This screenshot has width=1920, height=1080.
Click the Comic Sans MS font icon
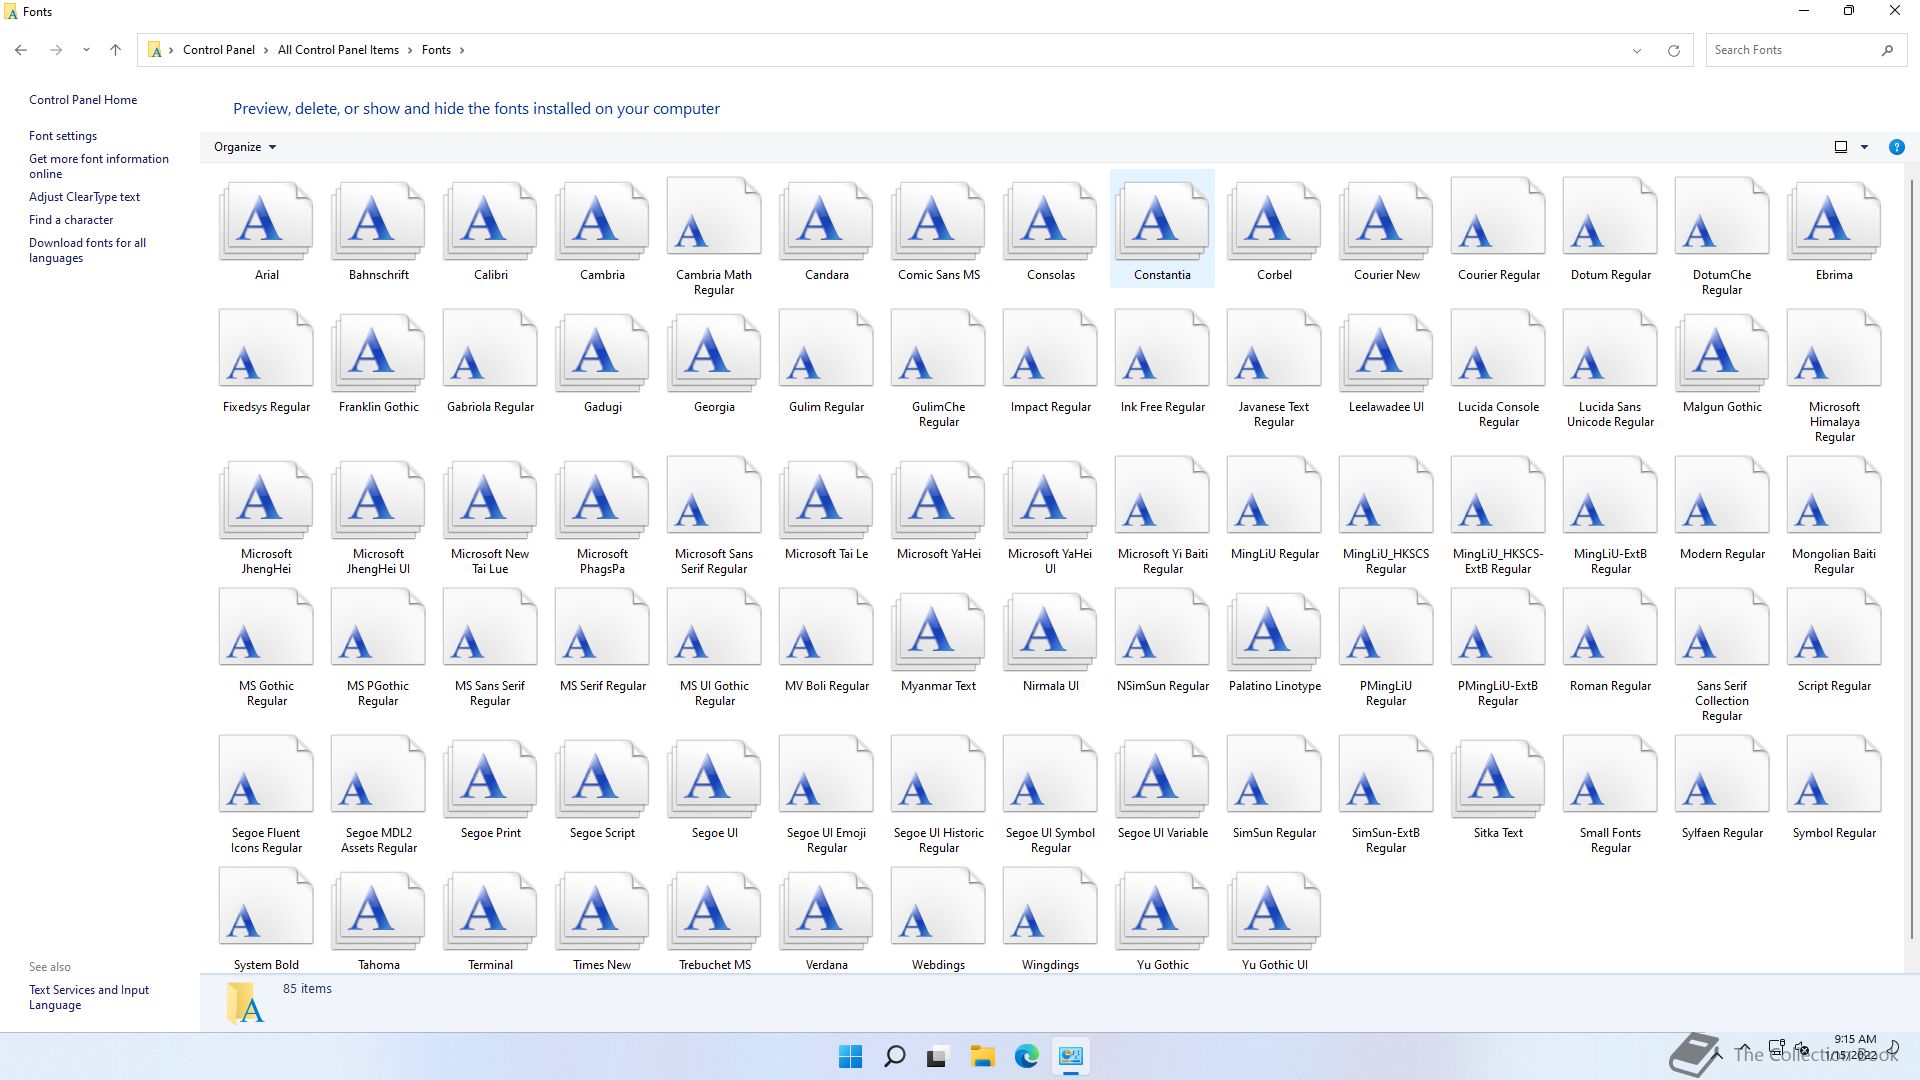tap(938, 219)
